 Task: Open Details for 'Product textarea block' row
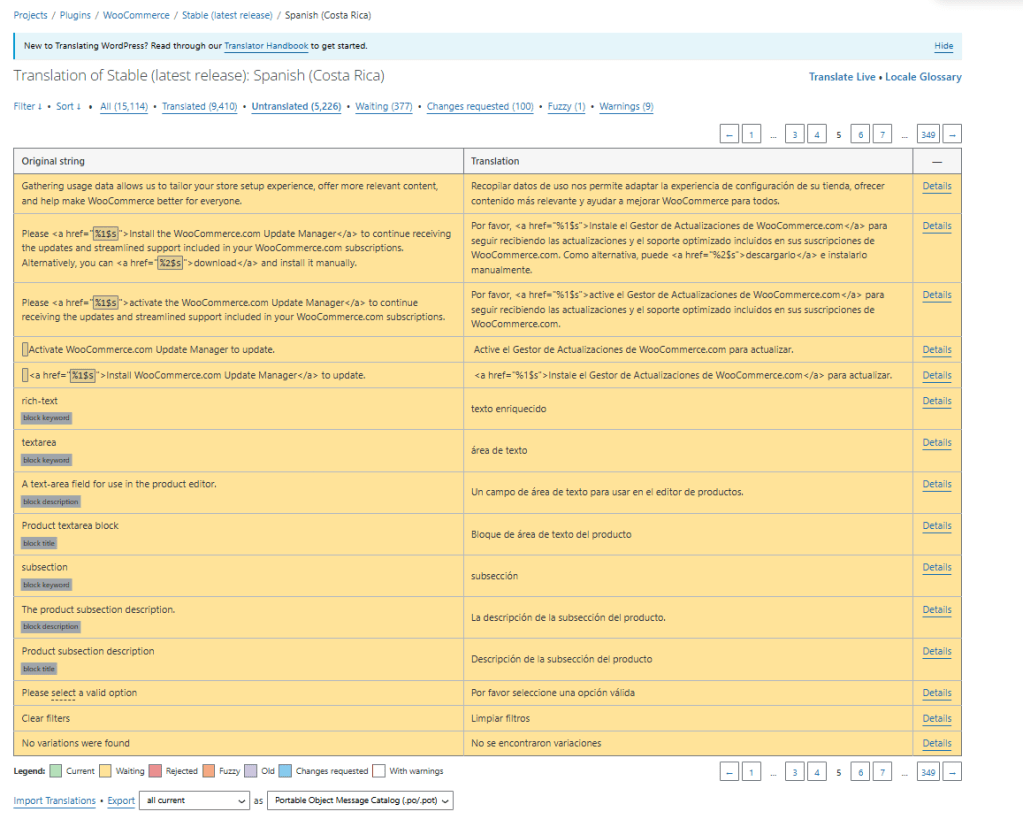coord(937,526)
